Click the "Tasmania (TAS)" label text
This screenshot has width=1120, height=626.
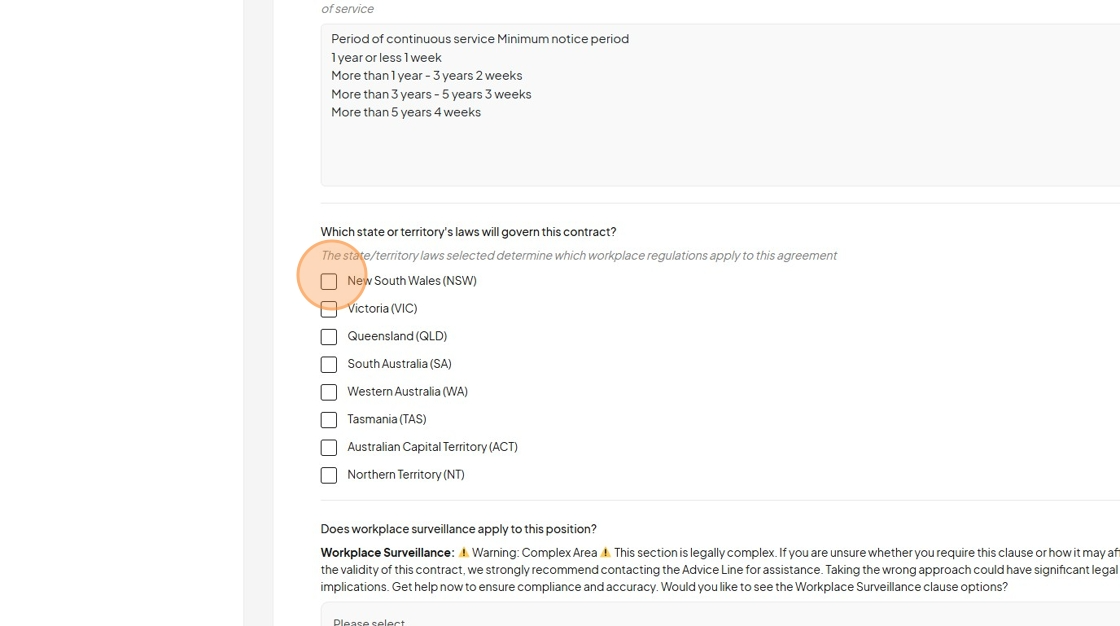click(386, 419)
